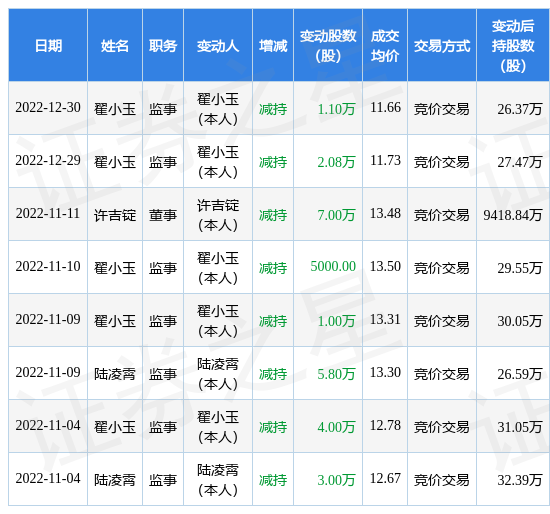Click the 职务 column header
The height and width of the screenshot is (514, 550).
pyautogui.click(x=163, y=46)
